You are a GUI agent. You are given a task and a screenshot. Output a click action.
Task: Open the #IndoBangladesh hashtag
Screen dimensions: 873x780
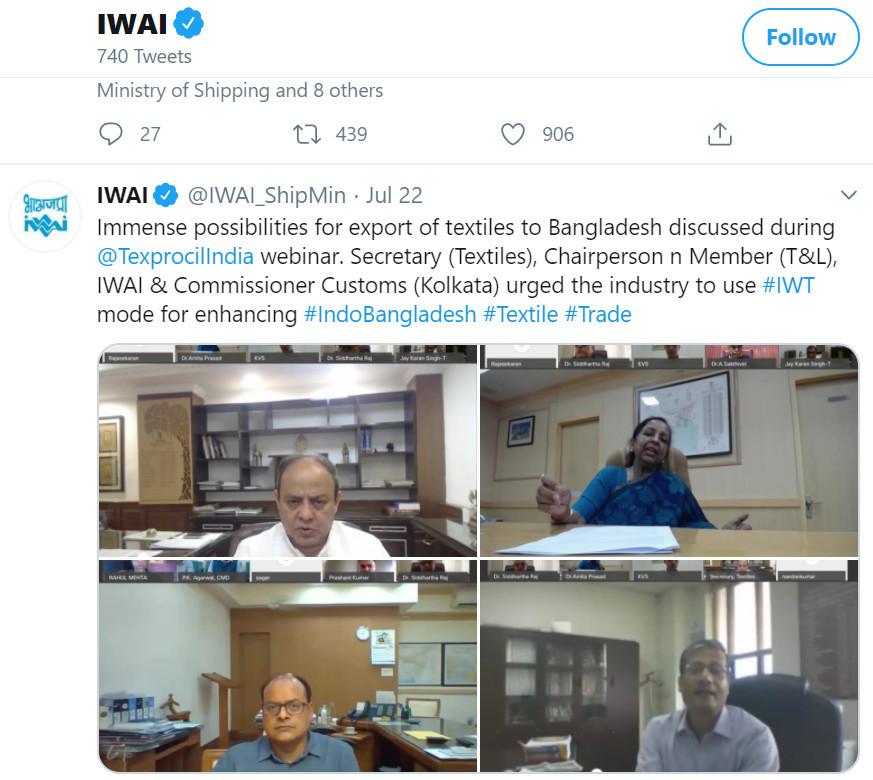click(x=390, y=315)
